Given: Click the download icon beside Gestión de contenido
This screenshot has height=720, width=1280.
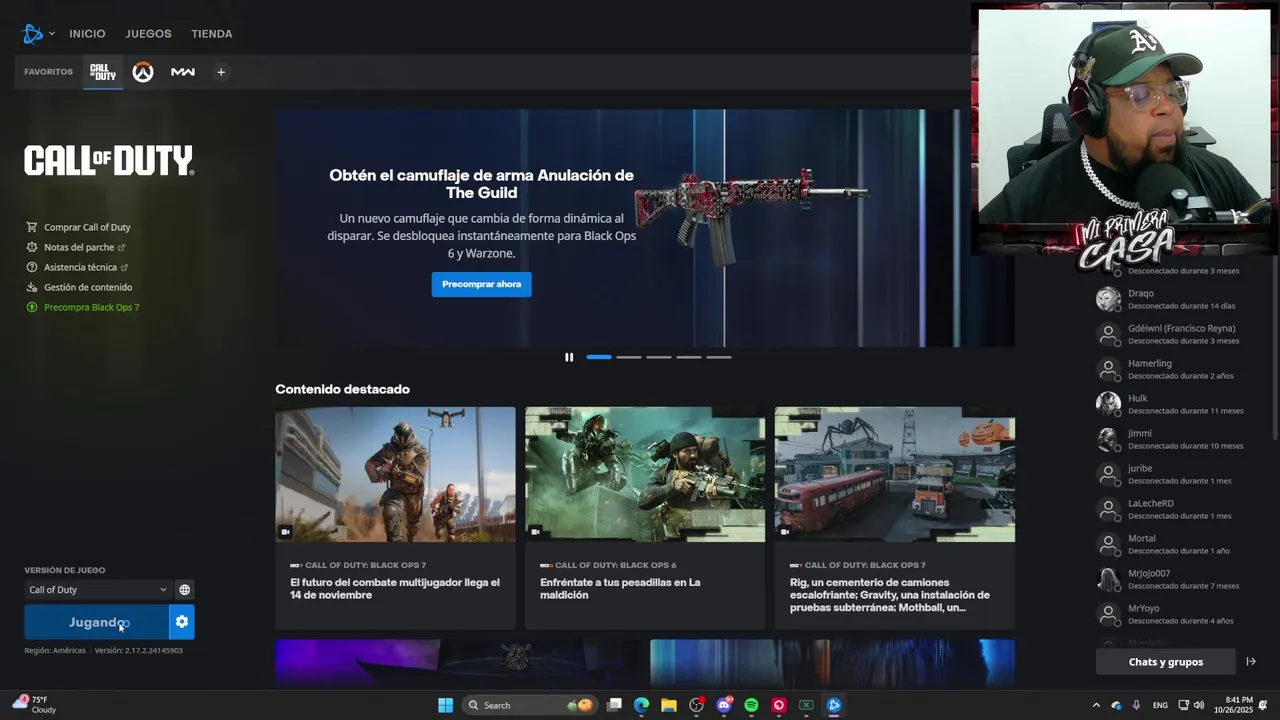Looking at the screenshot, I should 32,287.
